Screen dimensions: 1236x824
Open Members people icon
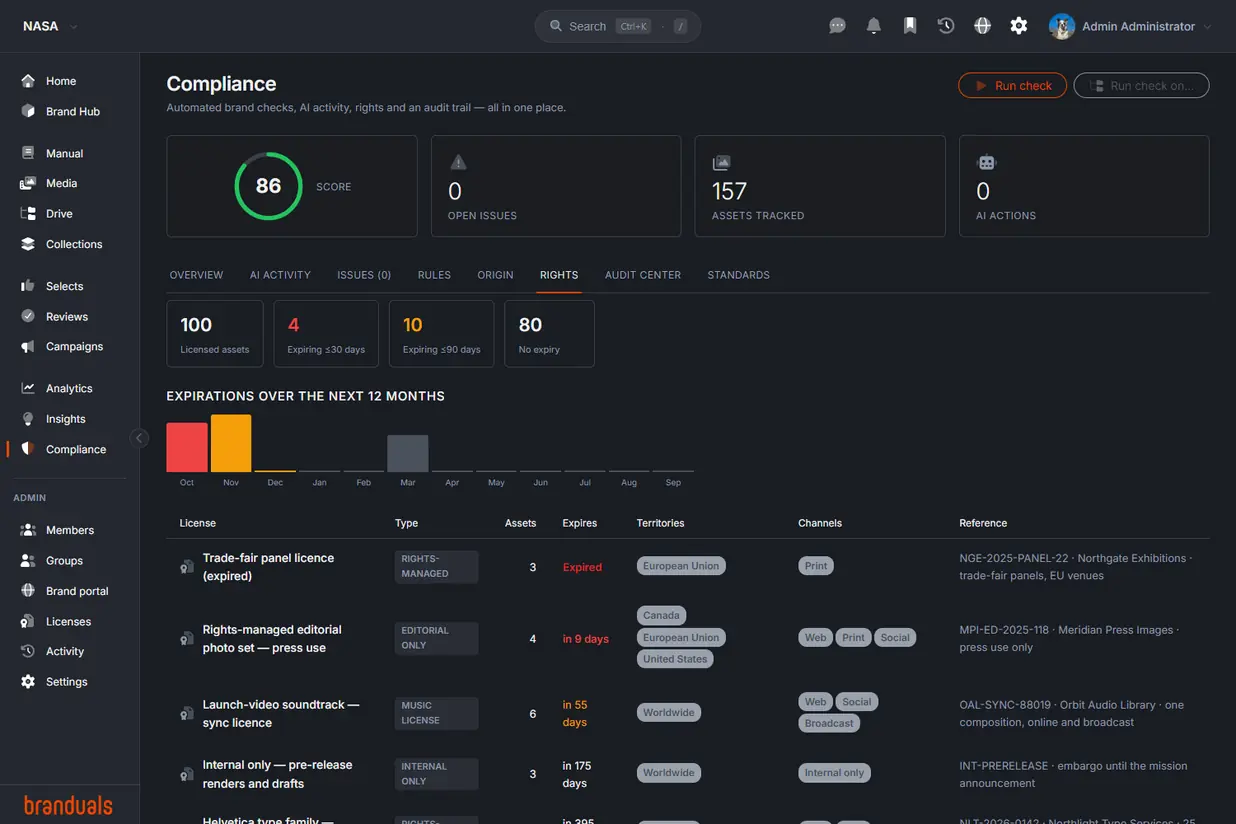click(28, 530)
